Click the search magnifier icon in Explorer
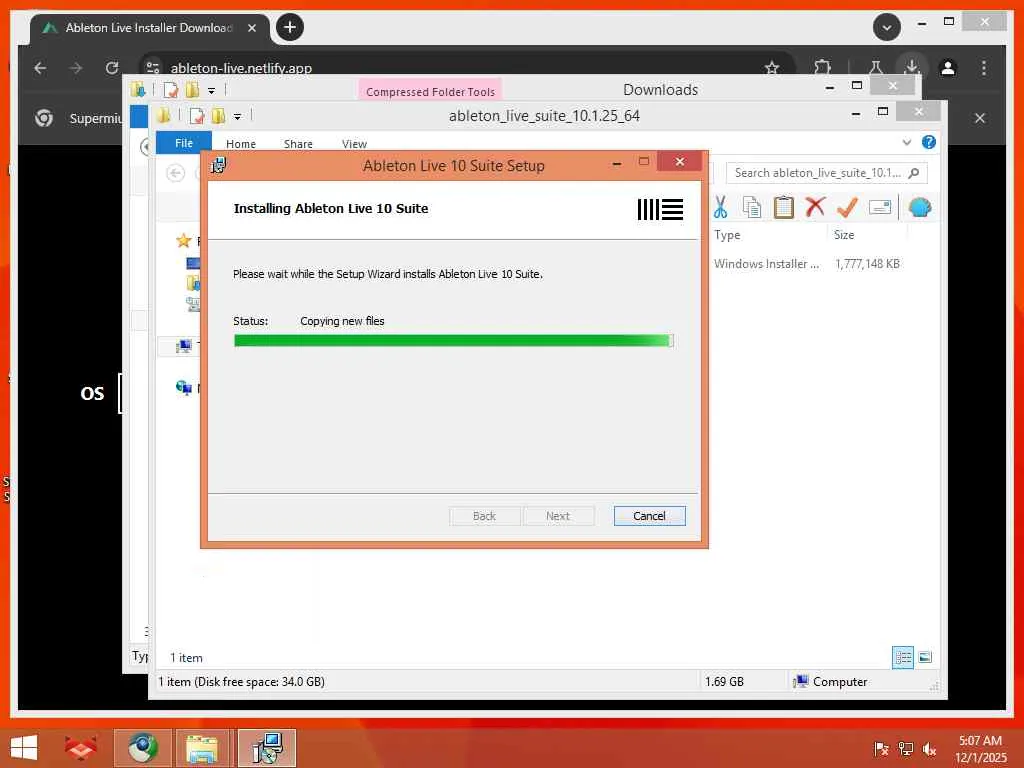The height and width of the screenshot is (768, 1024). coord(914,172)
